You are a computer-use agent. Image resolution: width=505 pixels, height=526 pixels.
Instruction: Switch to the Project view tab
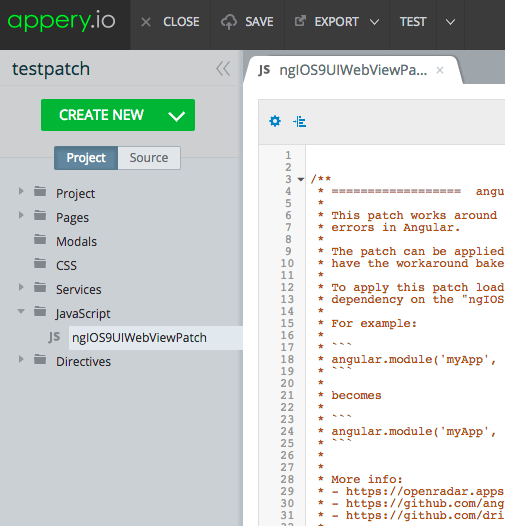(x=86, y=158)
